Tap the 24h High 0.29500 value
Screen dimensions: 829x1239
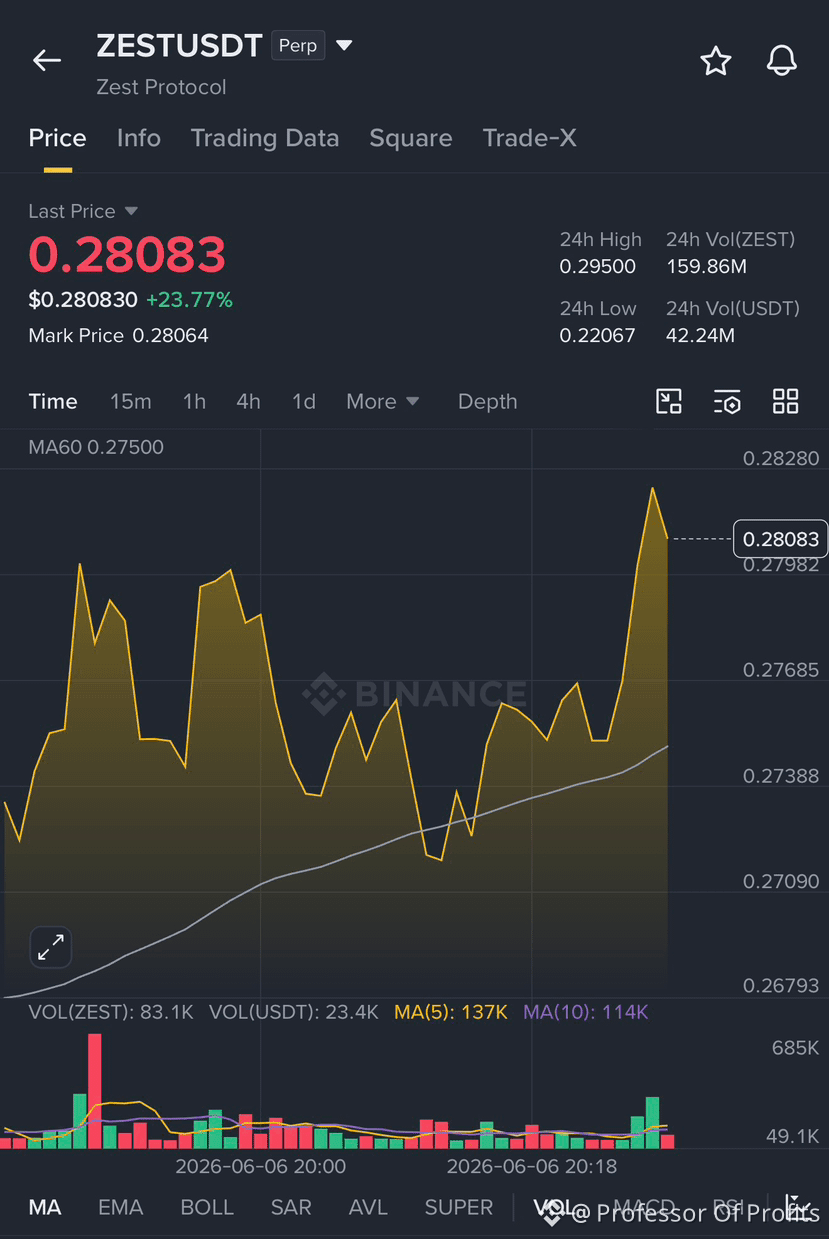tap(598, 267)
